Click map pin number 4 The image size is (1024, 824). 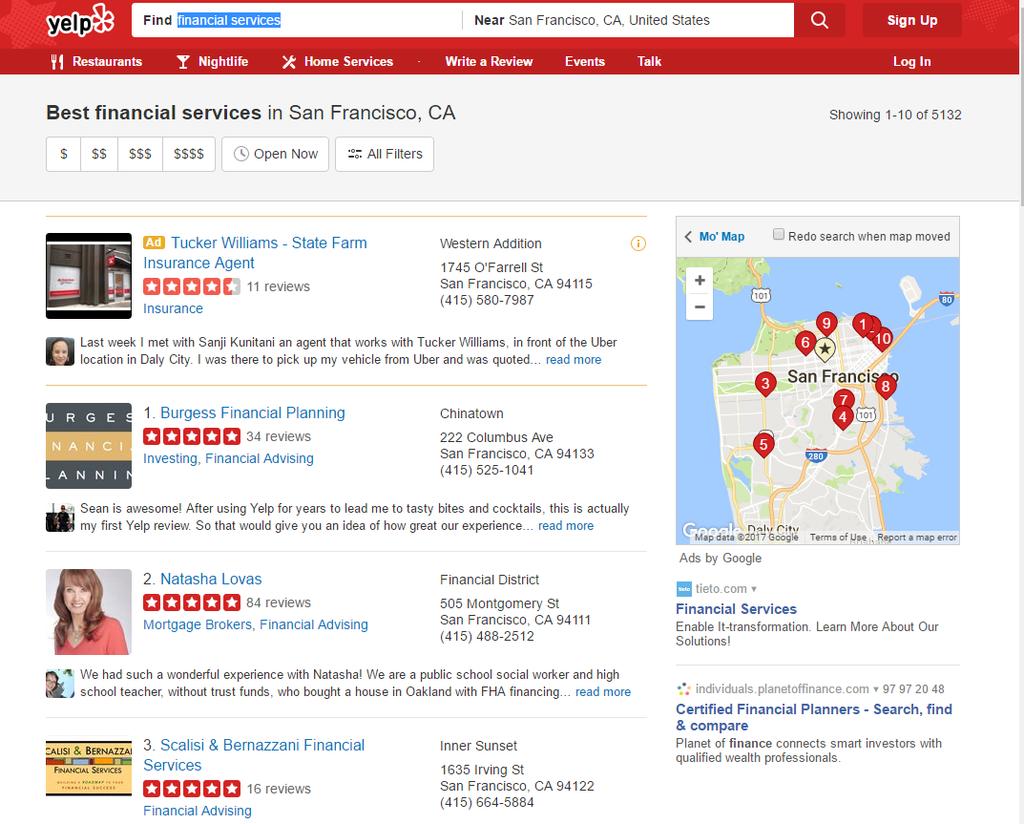pyautogui.click(x=842, y=418)
